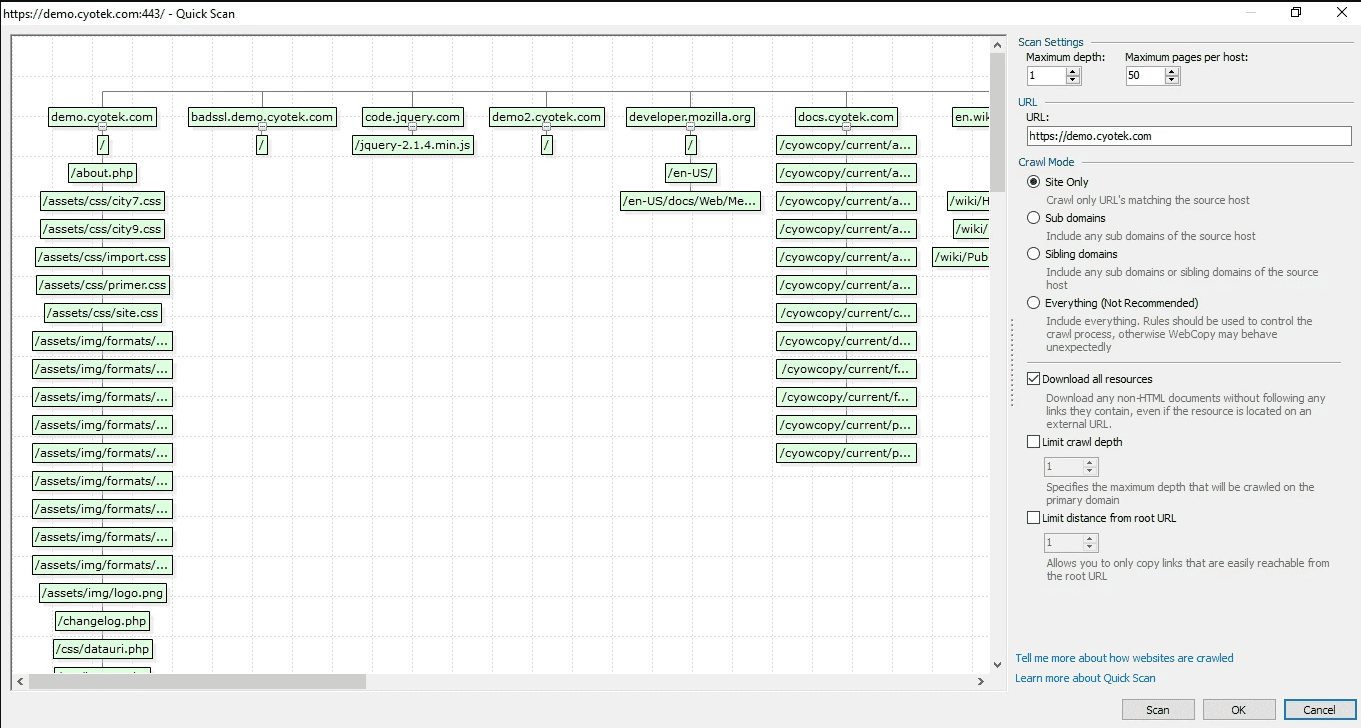Select the /assets/css/city7.css node
This screenshot has height=728, width=1361.
pos(102,201)
